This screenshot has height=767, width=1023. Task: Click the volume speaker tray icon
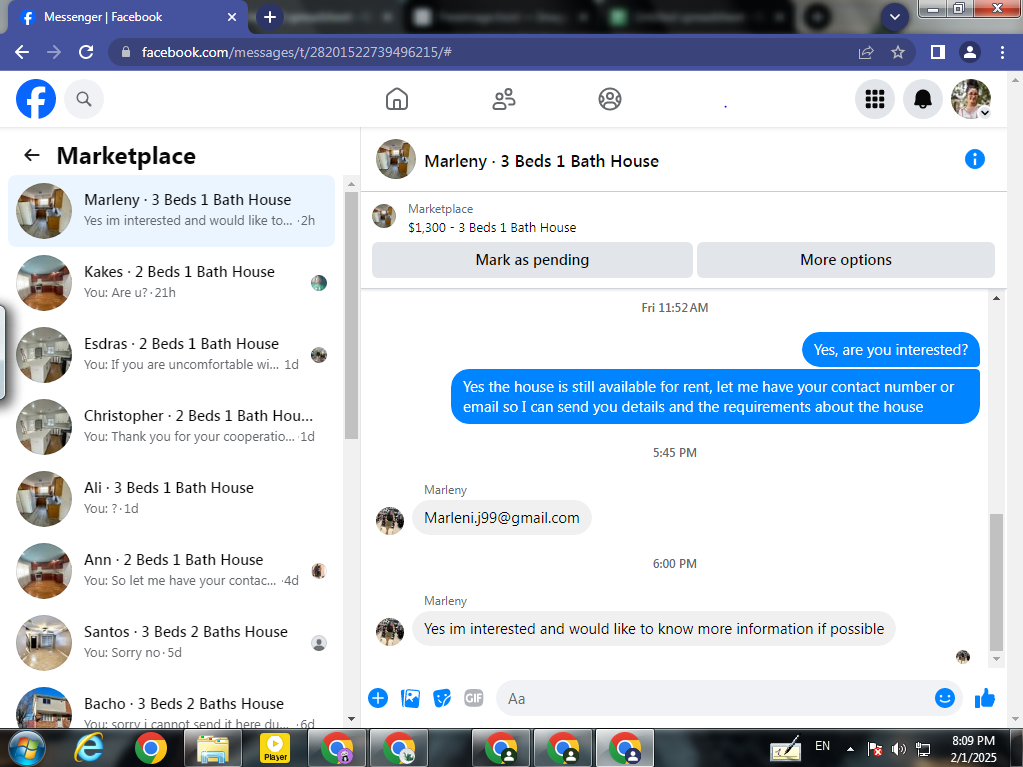tap(899, 749)
